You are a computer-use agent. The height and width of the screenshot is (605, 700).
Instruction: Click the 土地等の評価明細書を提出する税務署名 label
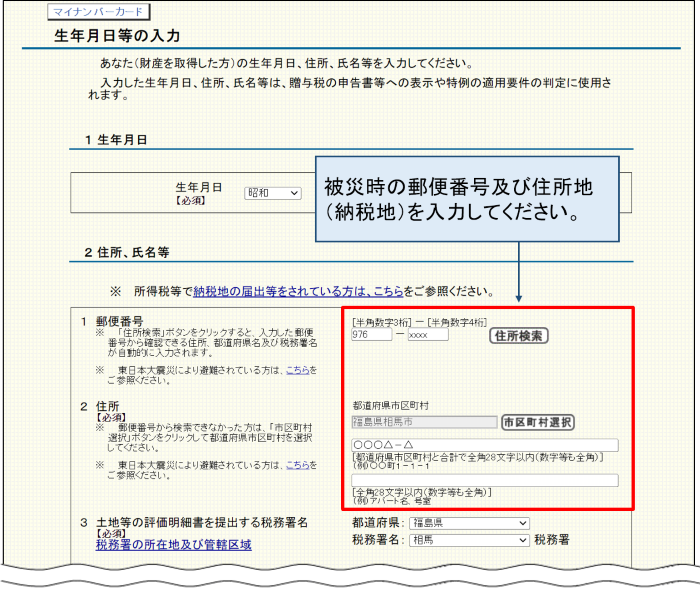(x=202, y=522)
